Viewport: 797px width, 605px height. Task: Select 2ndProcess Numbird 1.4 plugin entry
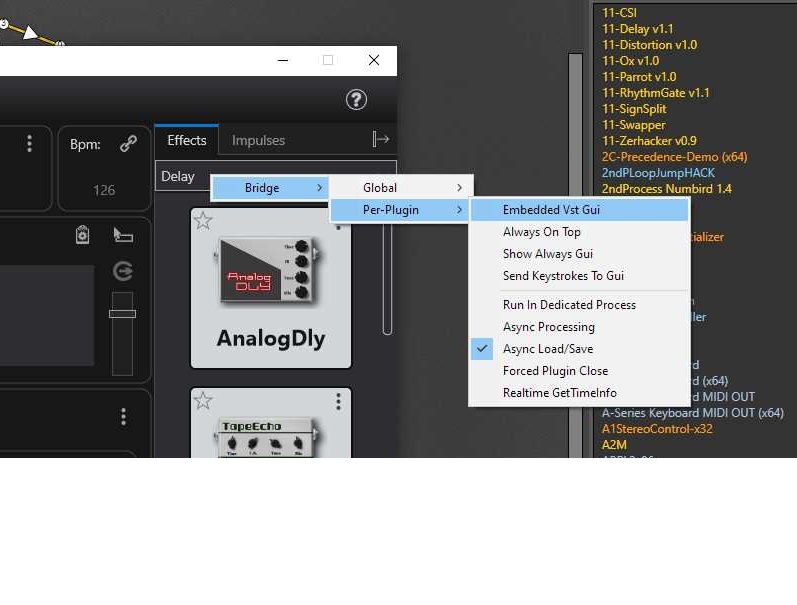[x=666, y=189]
